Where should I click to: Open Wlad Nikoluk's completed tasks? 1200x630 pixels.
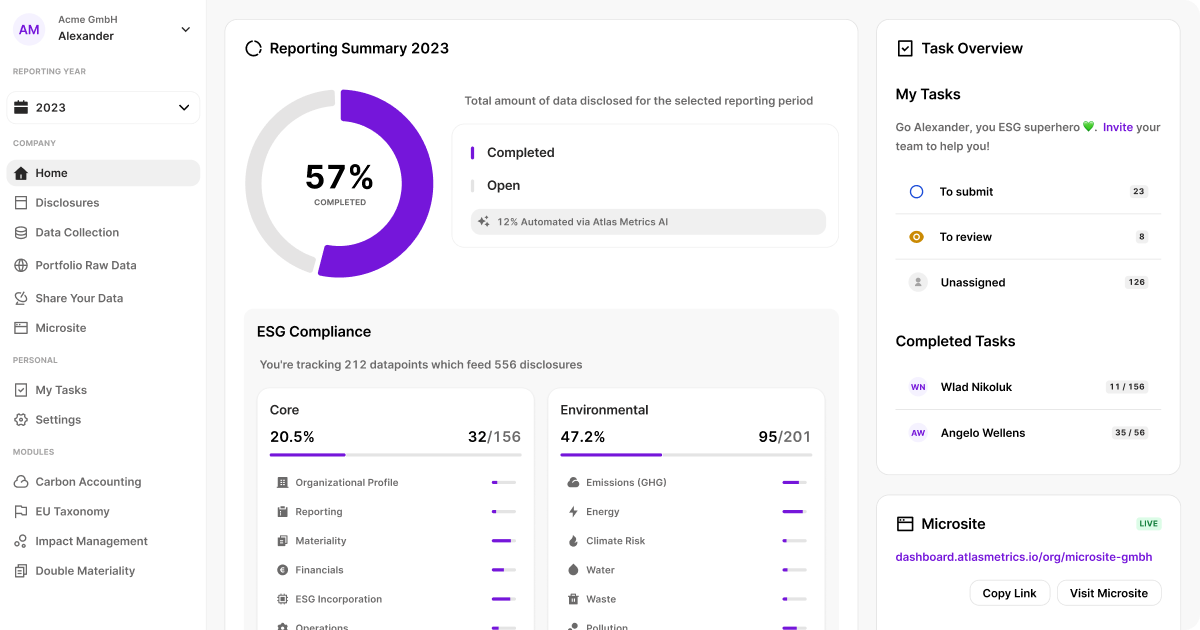[1028, 387]
